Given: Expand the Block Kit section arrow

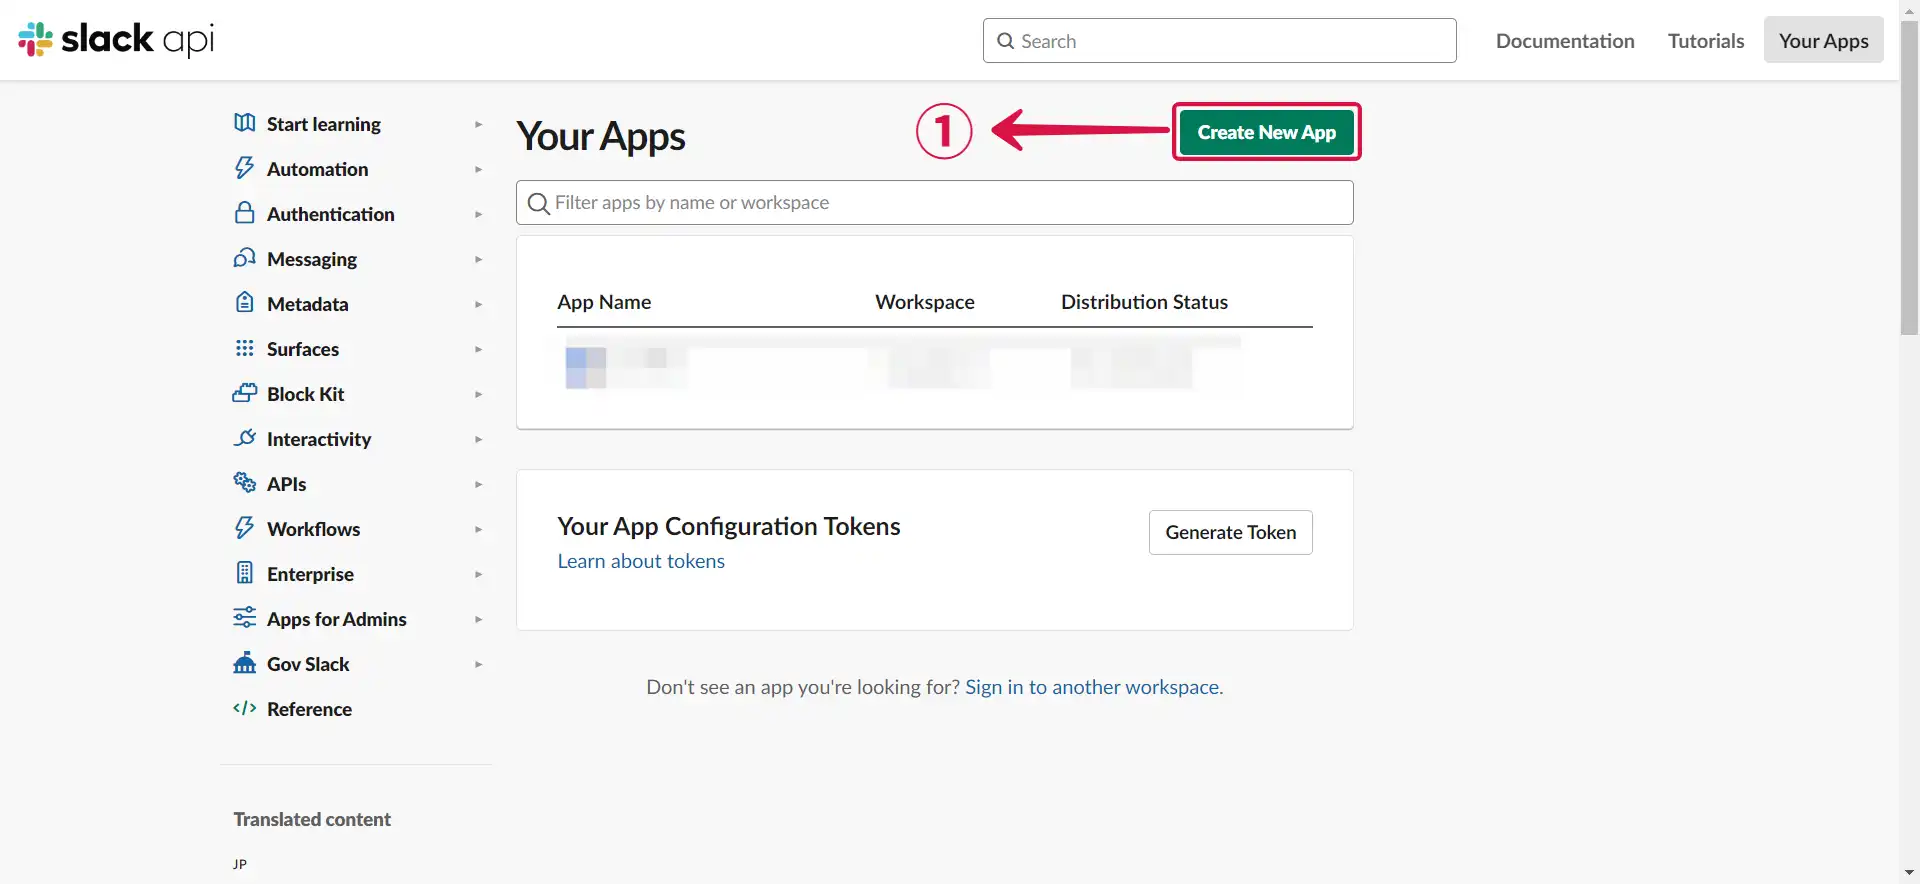Looking at the screenshot, I should click(x=478, y=394).
